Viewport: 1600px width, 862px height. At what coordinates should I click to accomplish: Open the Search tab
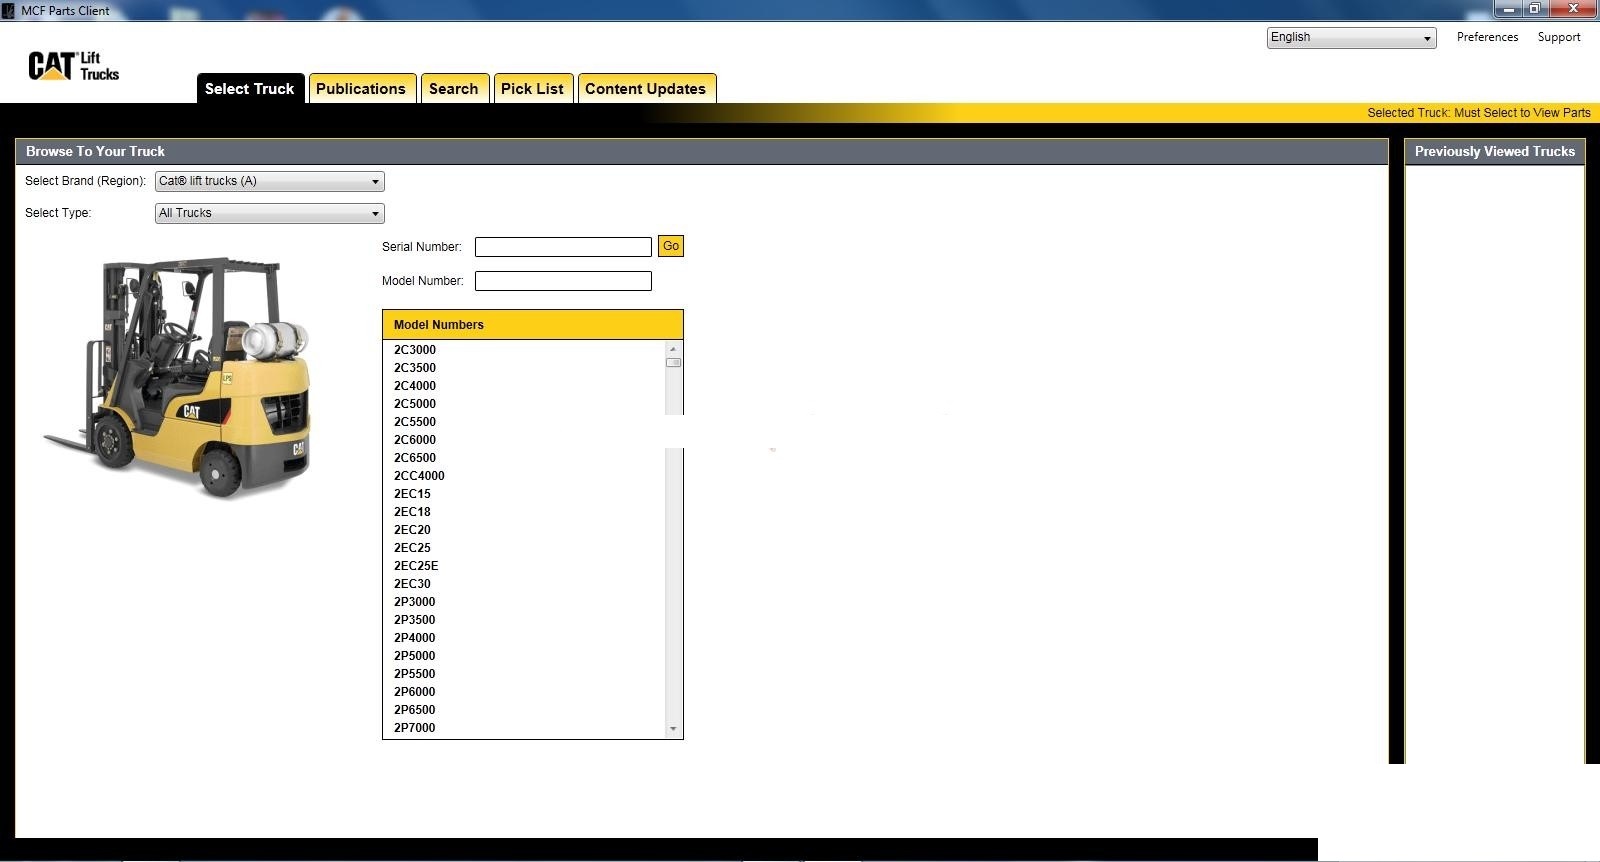[454, 88]
